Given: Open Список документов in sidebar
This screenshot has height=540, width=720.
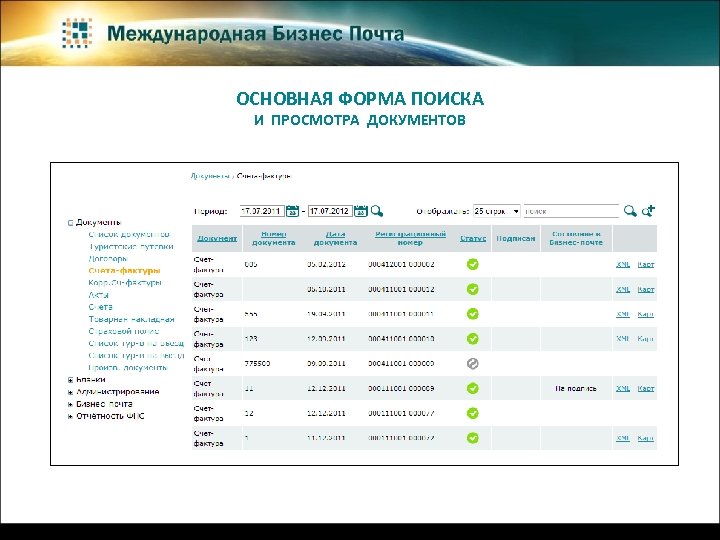Looking at the screenshot, I should pos(129,234).
